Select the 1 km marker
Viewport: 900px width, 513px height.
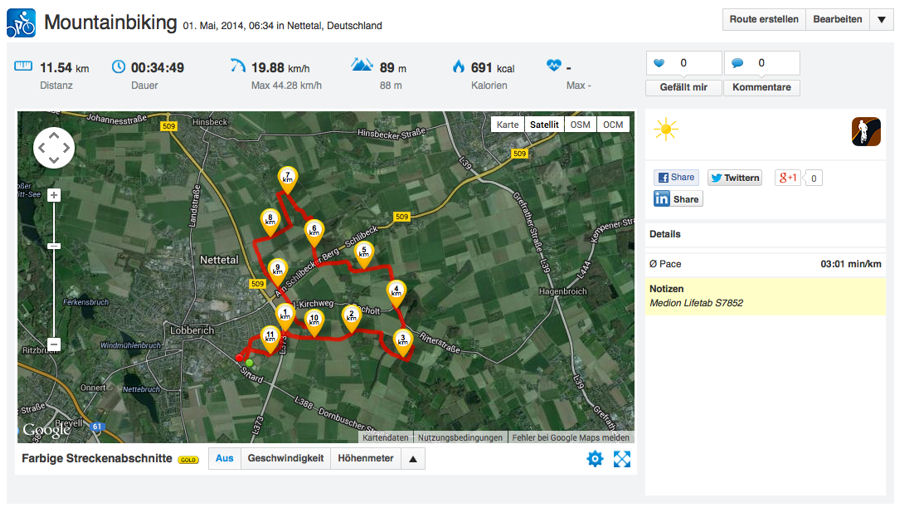(x=285, y=317)
